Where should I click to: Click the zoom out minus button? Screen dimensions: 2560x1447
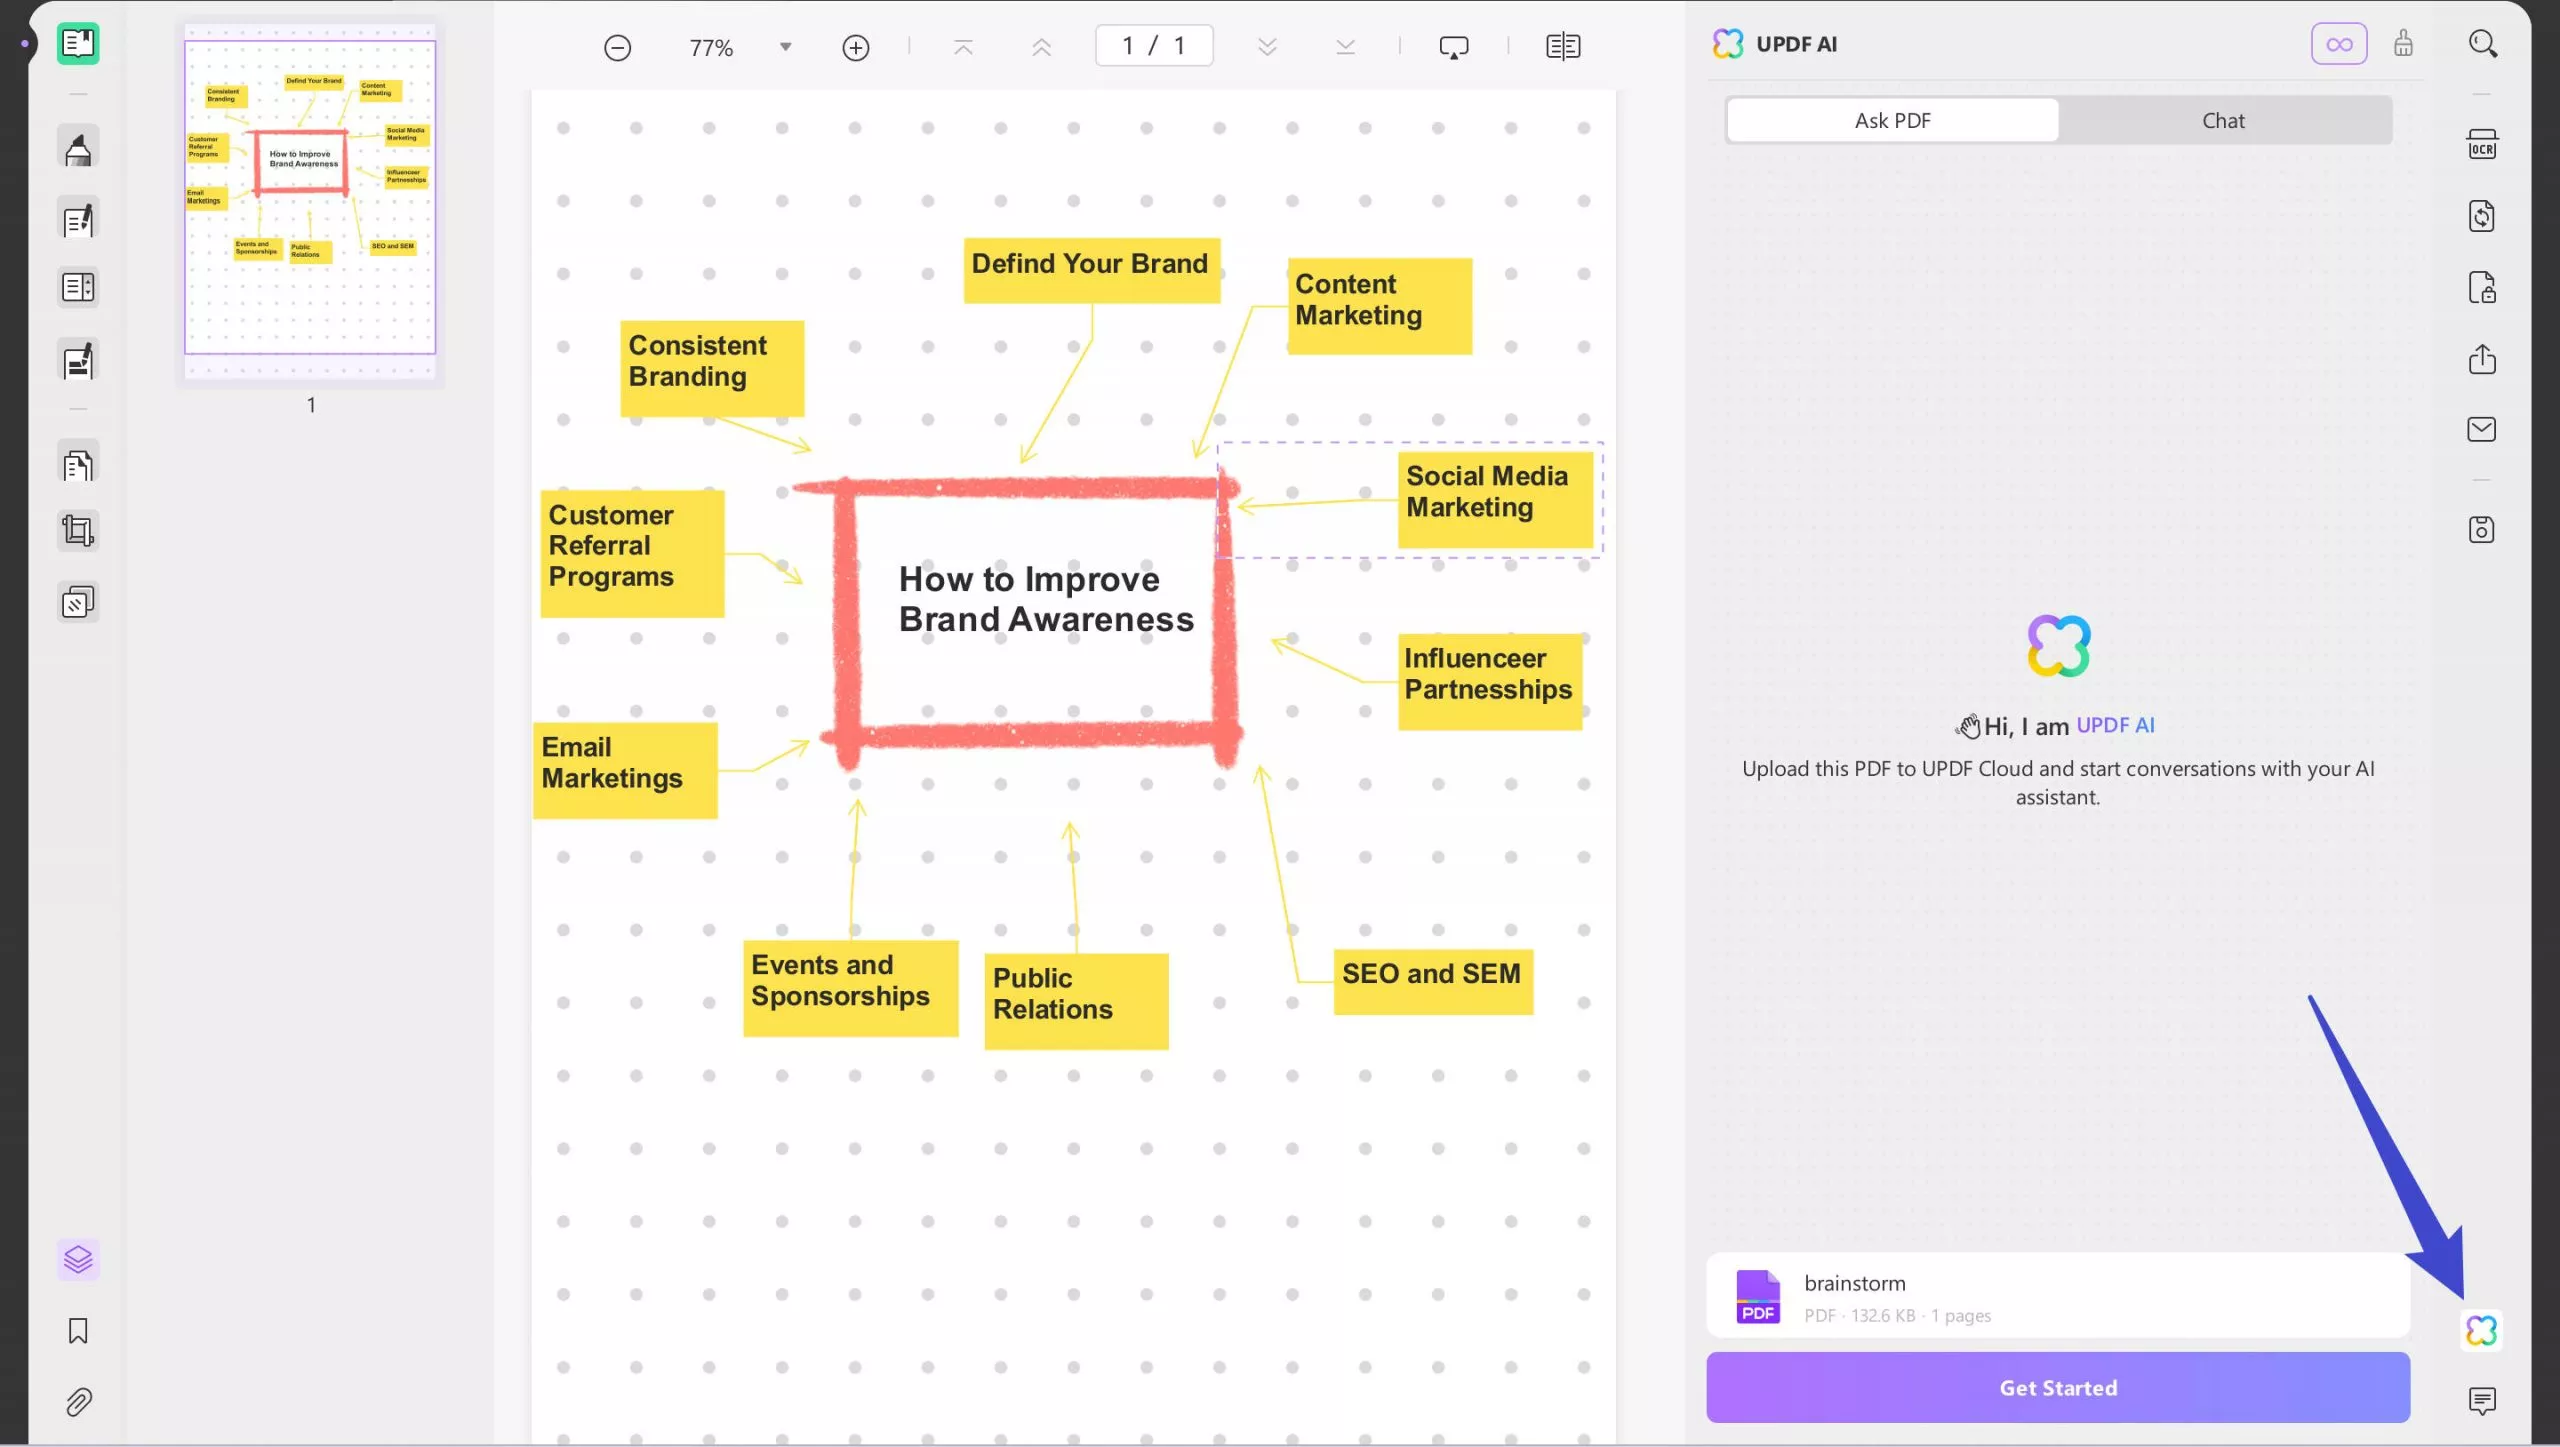point(617,46)
